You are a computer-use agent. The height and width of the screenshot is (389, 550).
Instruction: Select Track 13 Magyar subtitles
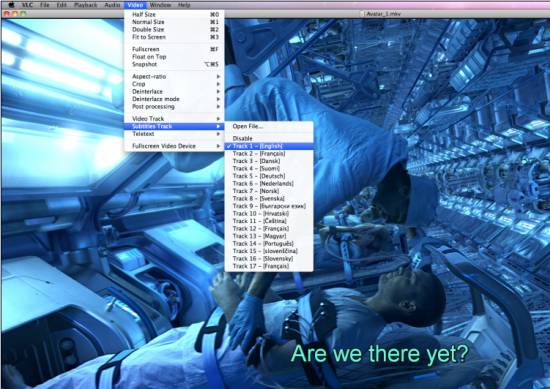tap(269, 236)
